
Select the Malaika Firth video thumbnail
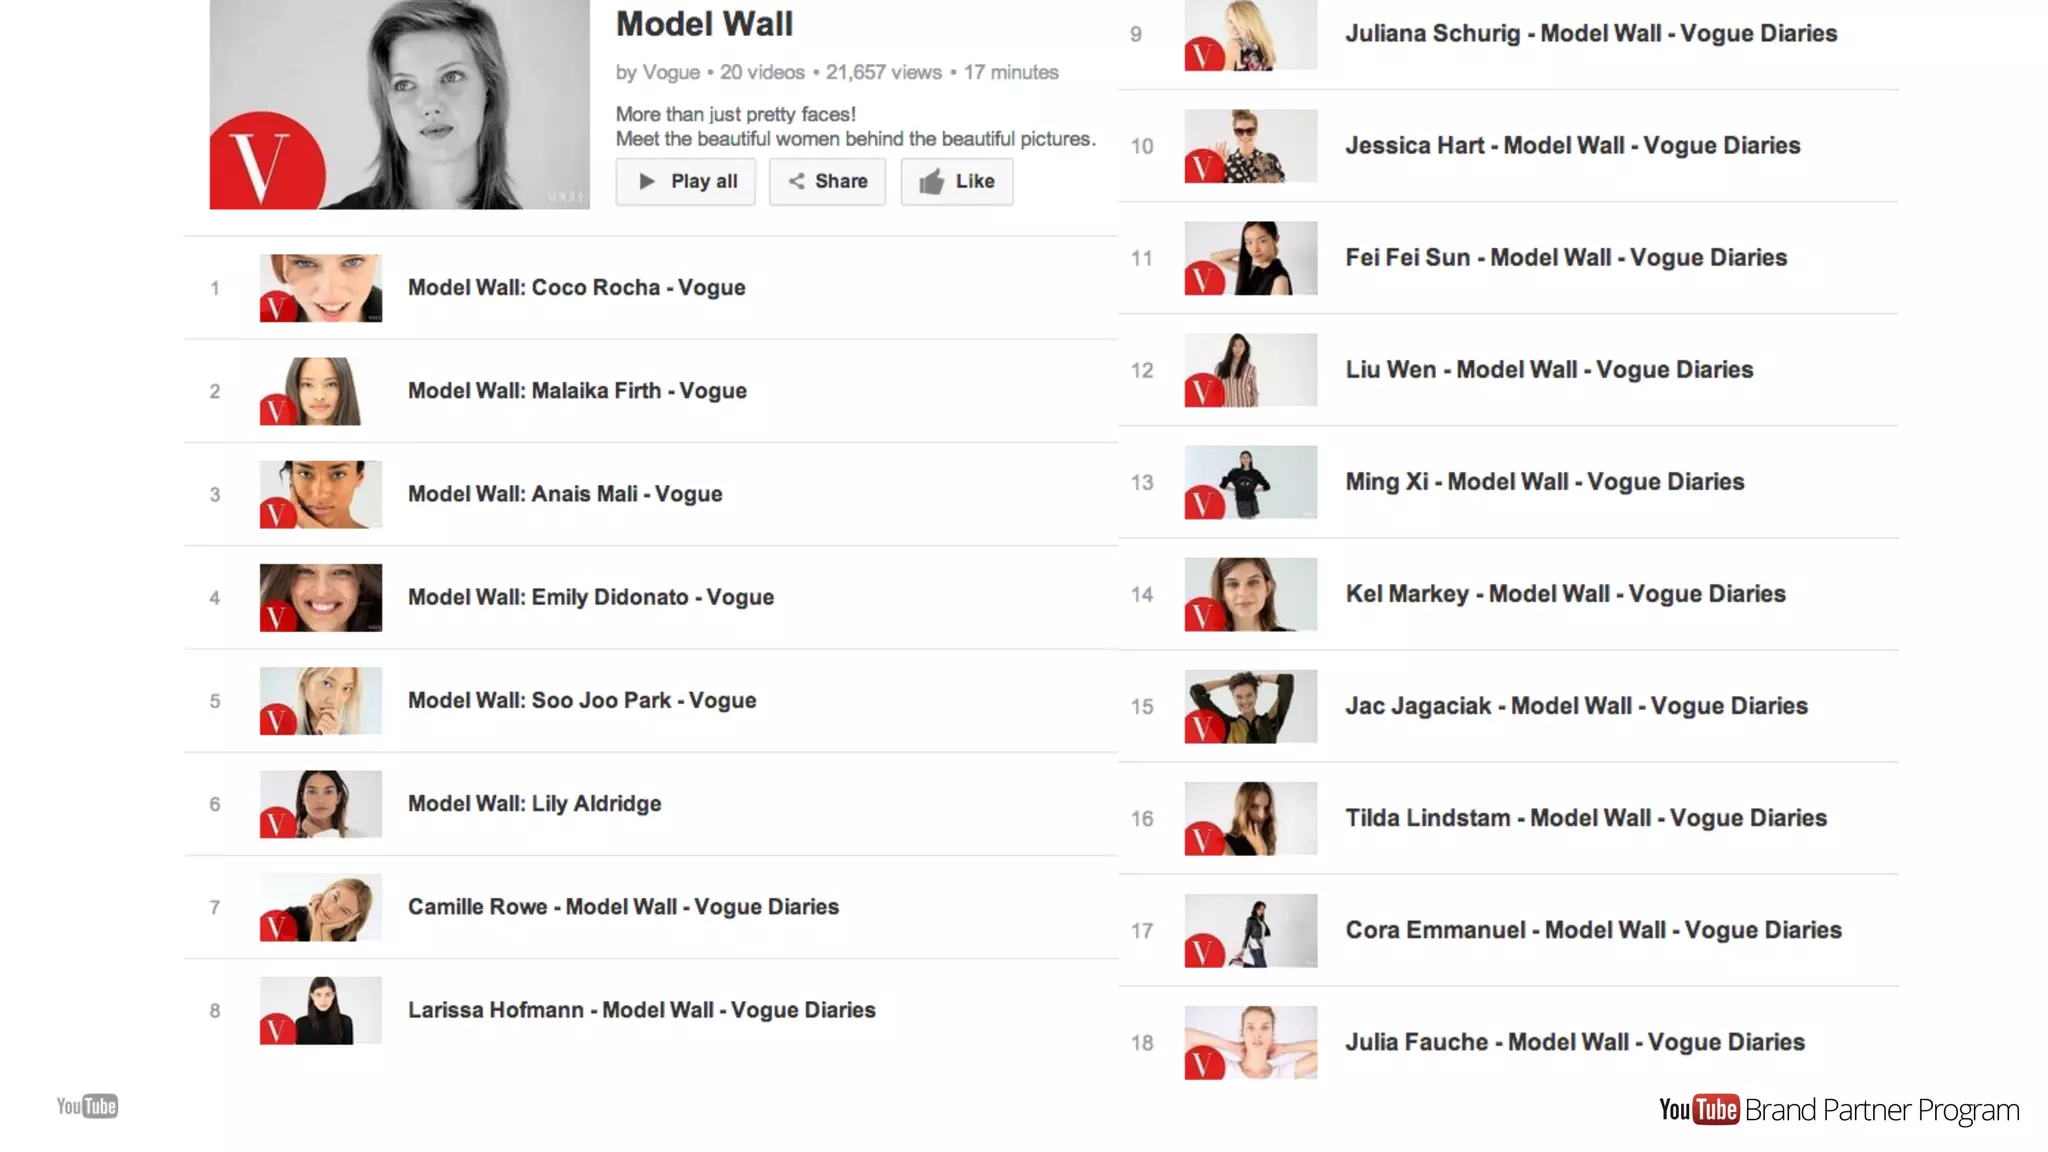(x=320, y=391)
